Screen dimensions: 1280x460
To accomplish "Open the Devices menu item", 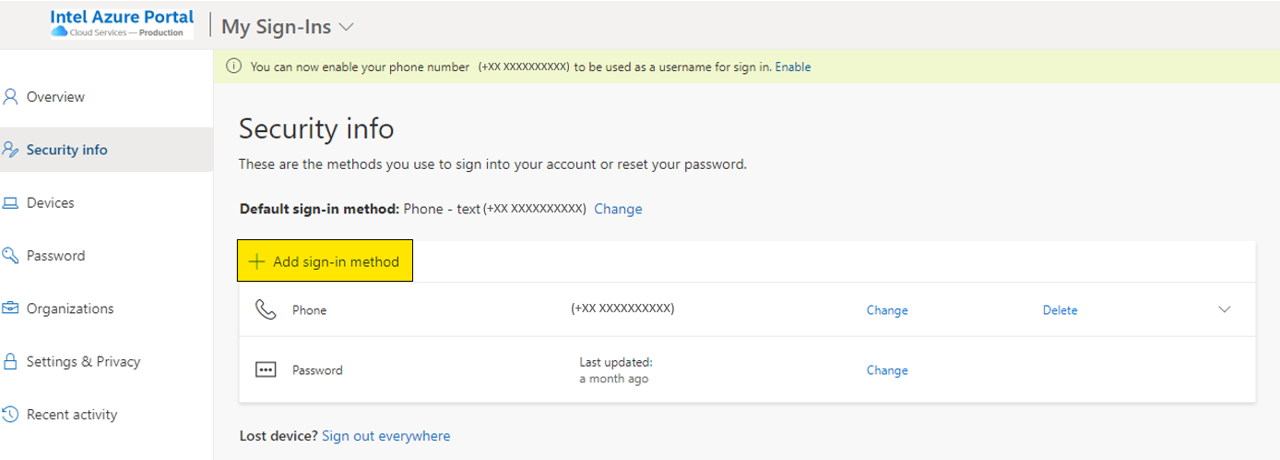I will (x=50, y=203).
